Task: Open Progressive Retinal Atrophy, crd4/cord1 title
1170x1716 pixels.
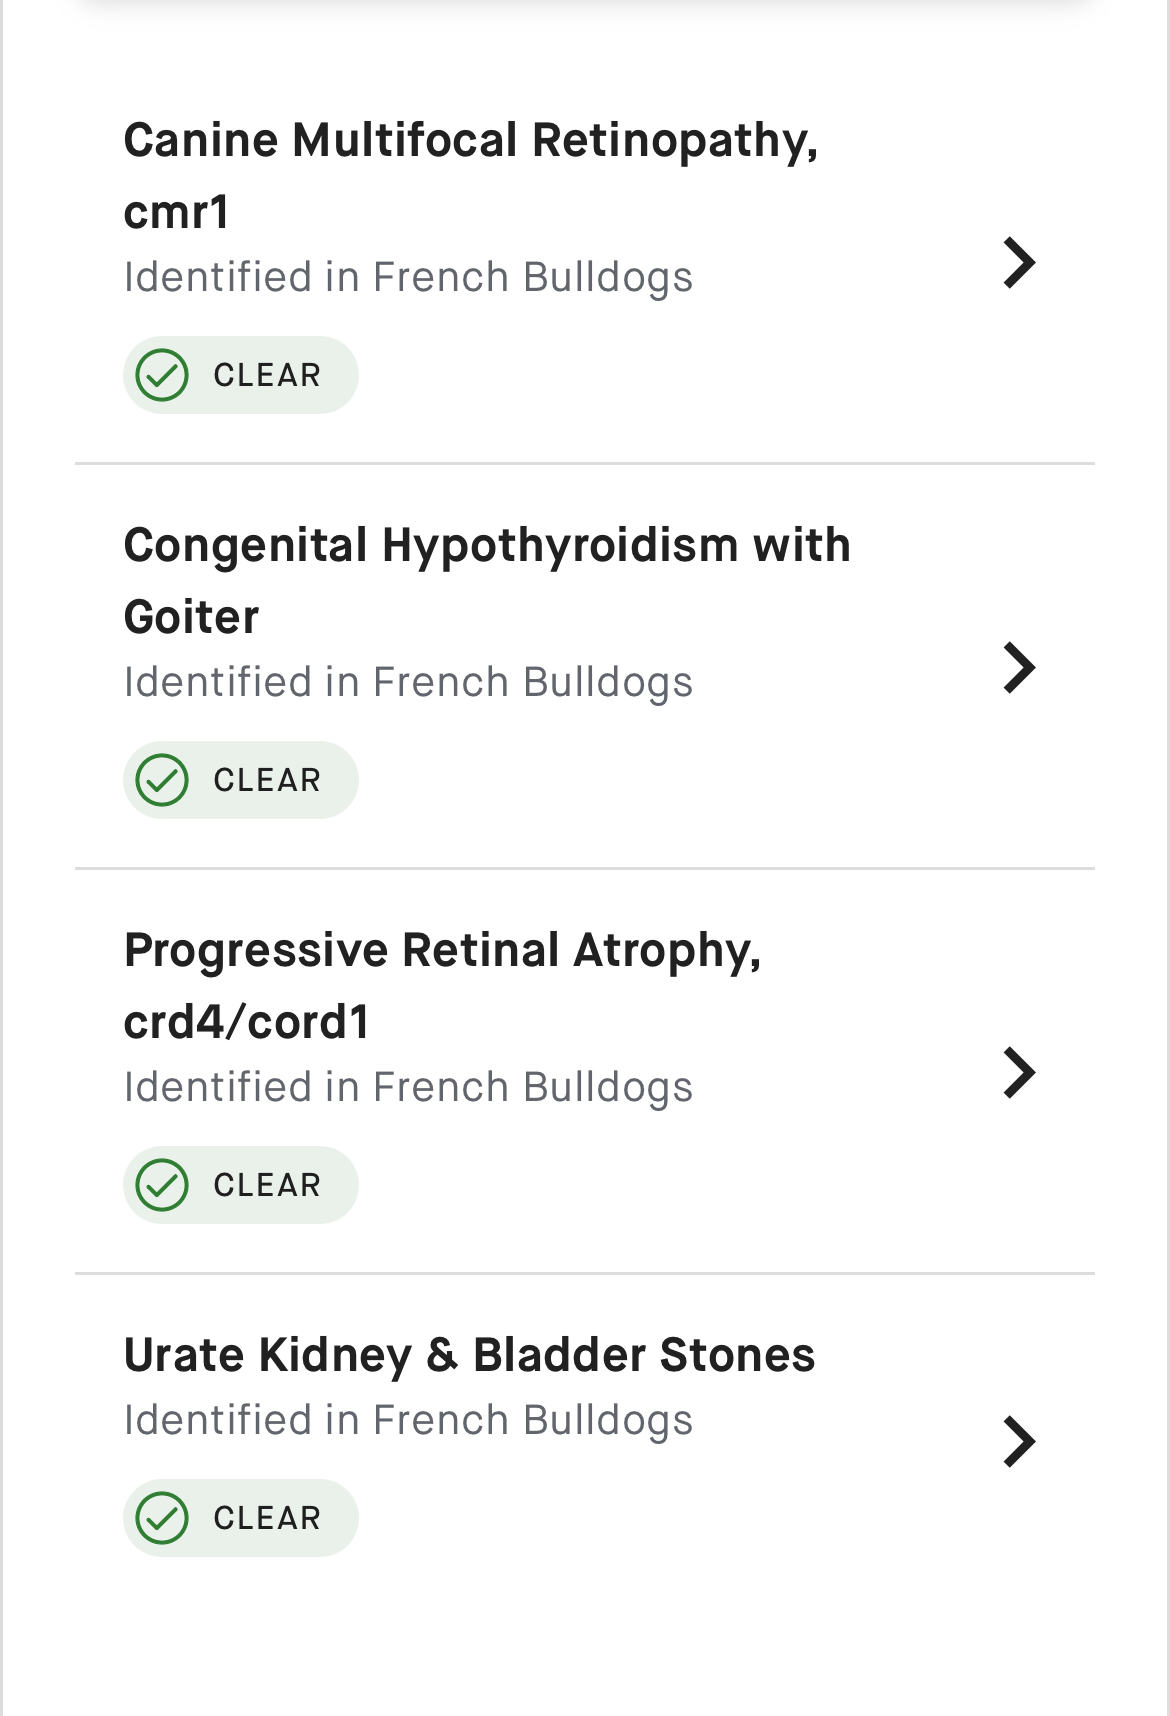Action: pyautogui.click(x=442, y=986)
